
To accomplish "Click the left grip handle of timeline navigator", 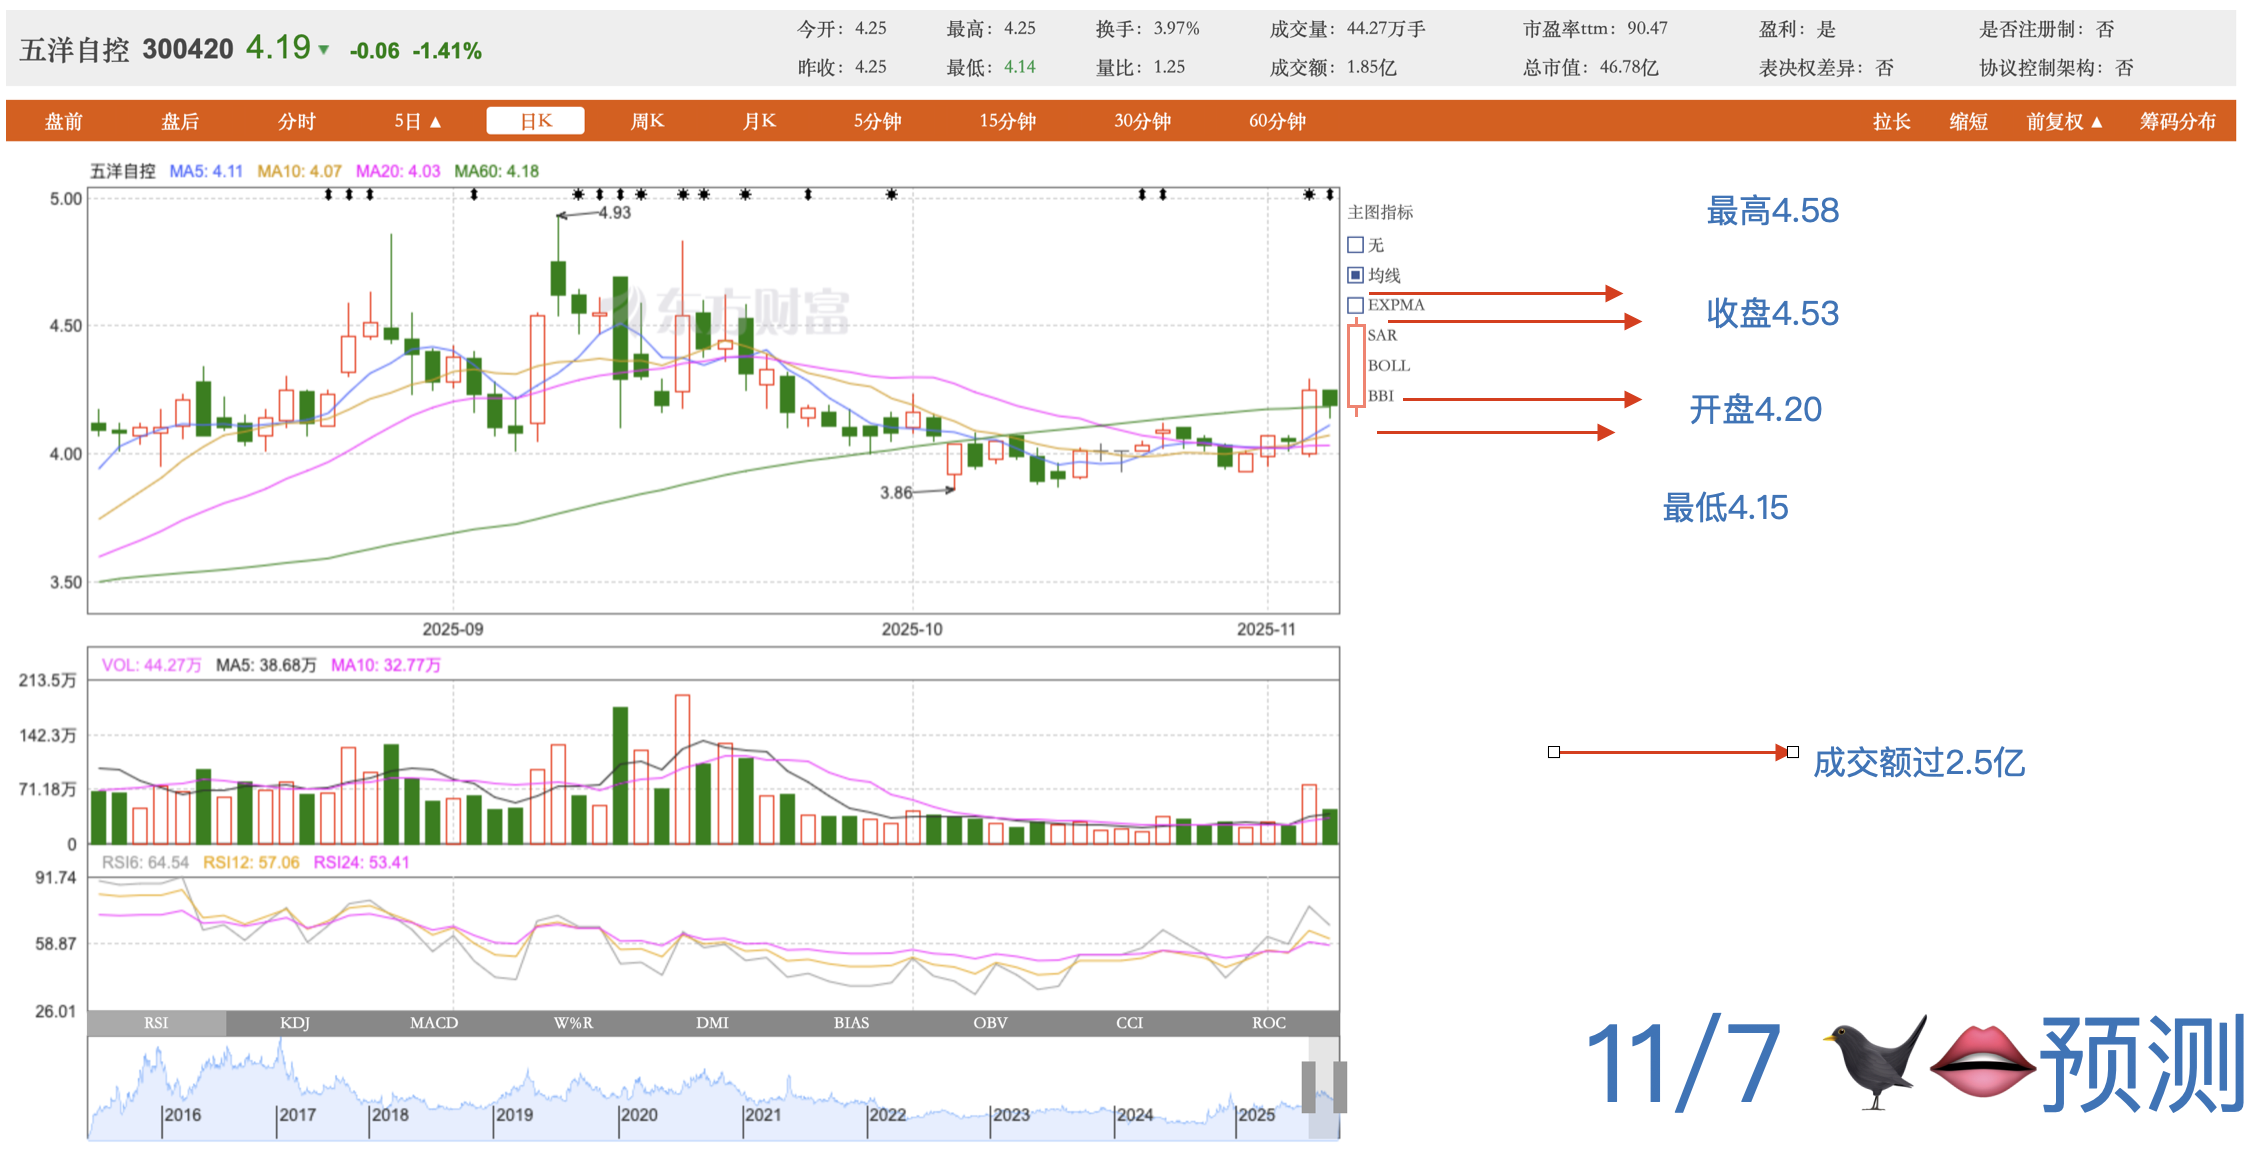I will click(1308, 1086).
